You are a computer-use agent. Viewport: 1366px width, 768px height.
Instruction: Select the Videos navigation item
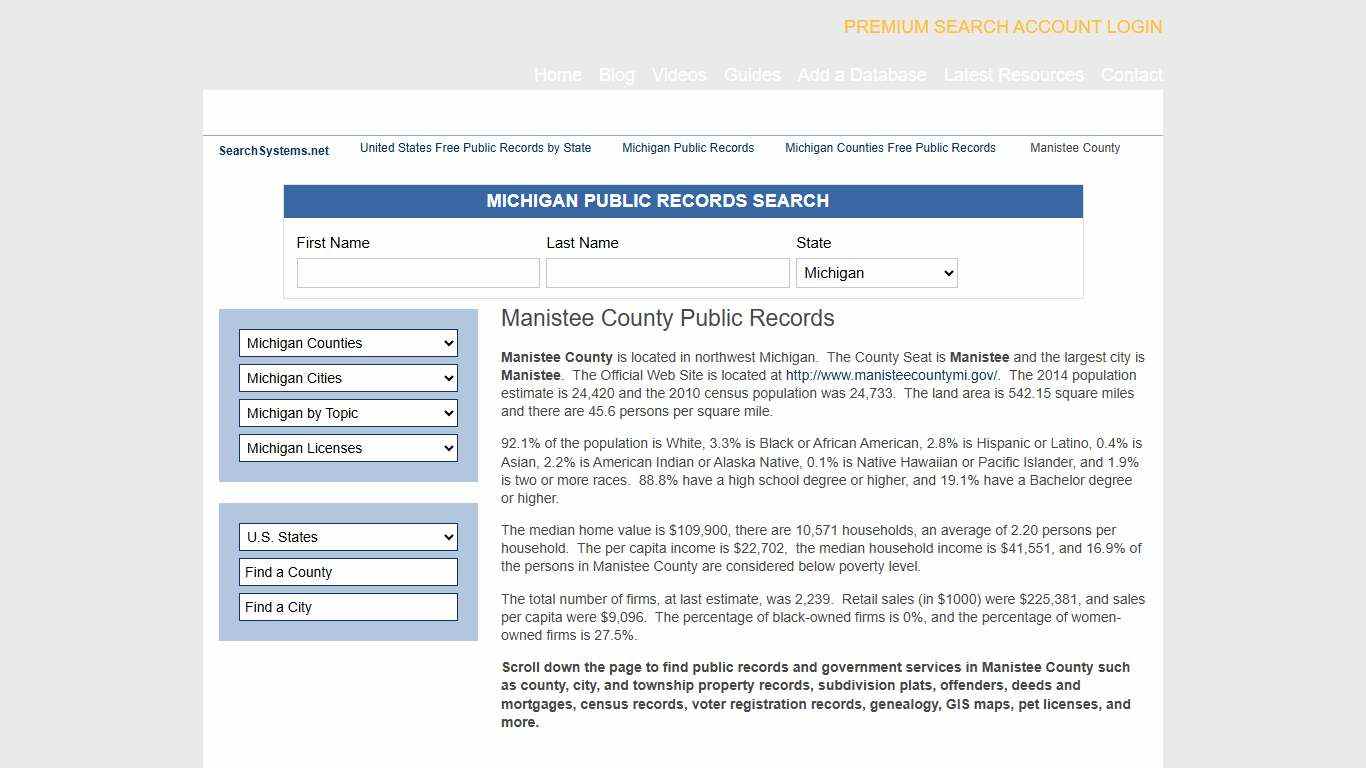click(x=678, y=75)
